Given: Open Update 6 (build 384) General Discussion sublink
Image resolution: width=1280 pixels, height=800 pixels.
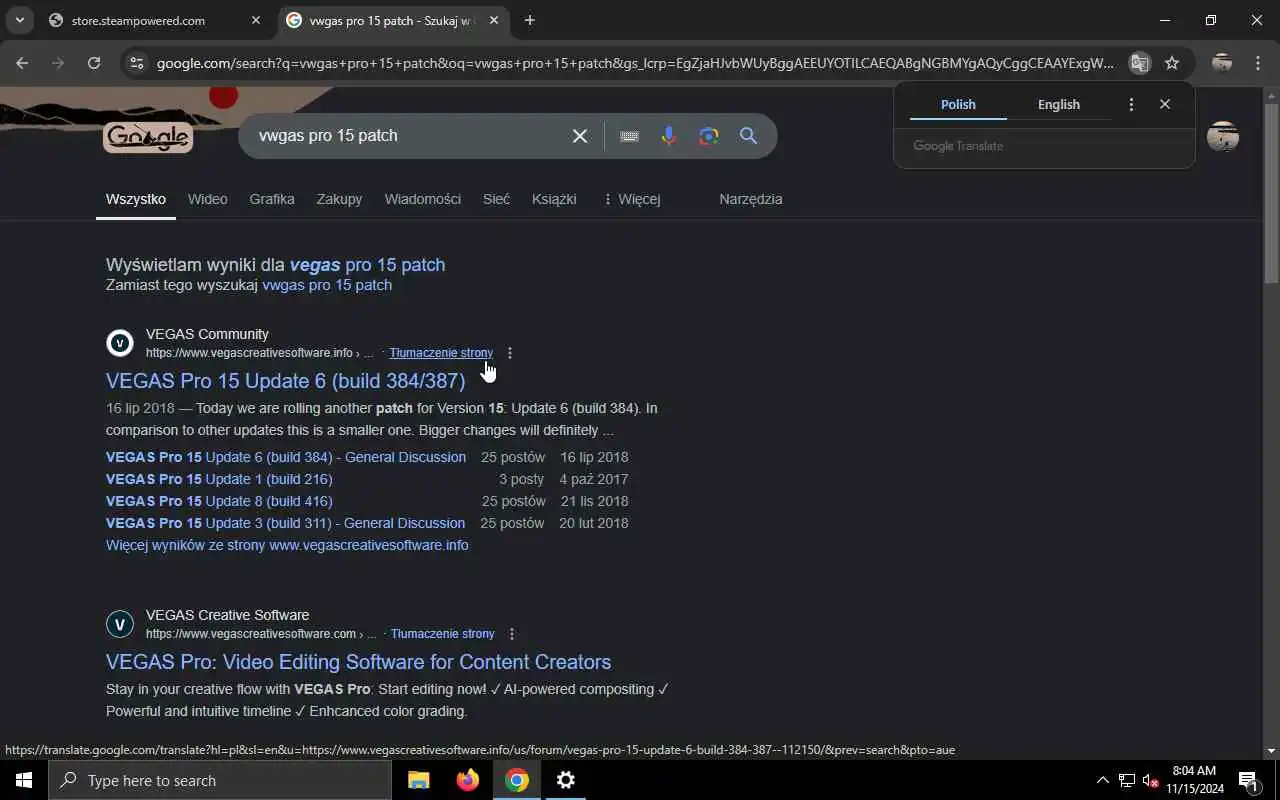Looking at the screenshot, I should (x=286, y=457).
